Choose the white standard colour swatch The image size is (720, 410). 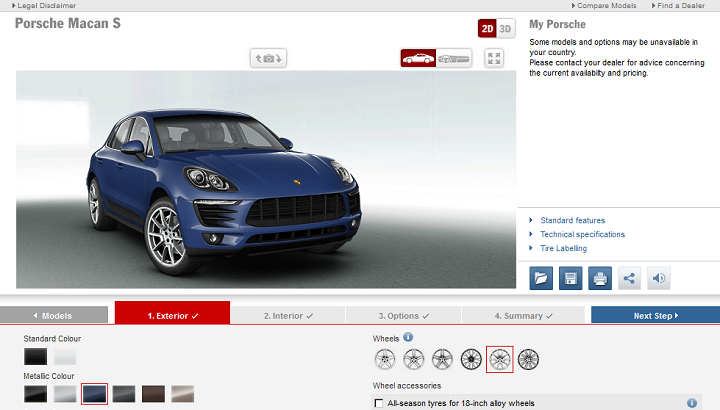coord(65,356)
